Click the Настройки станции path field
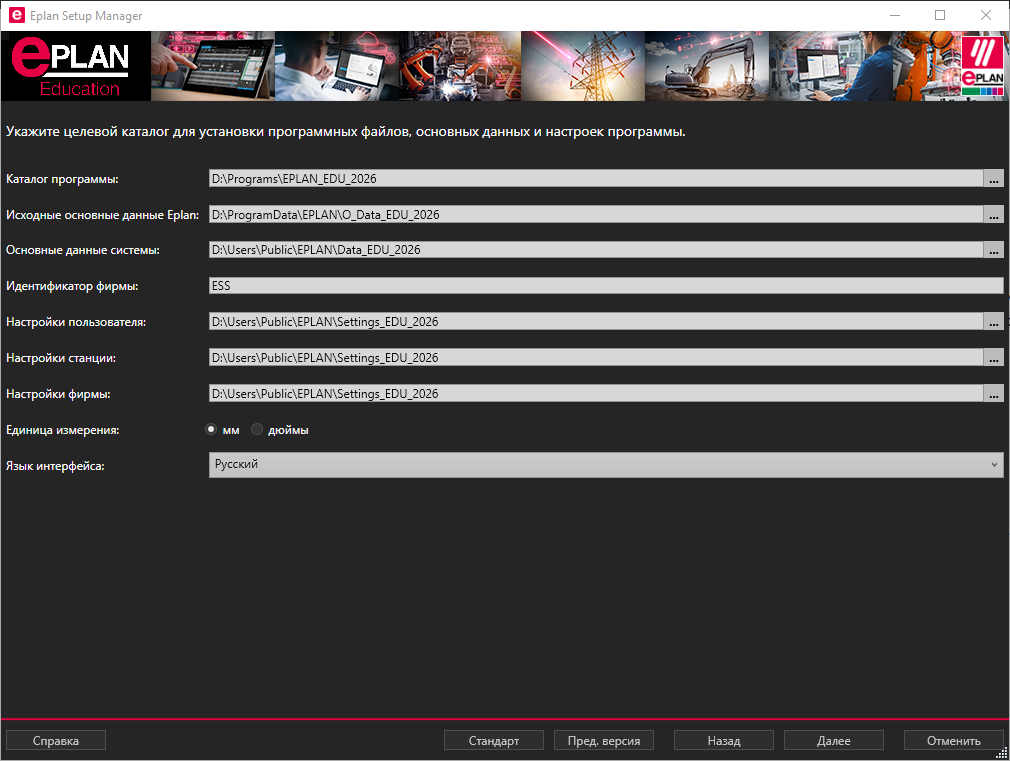The image size is (1010, 761). (596, 358)
